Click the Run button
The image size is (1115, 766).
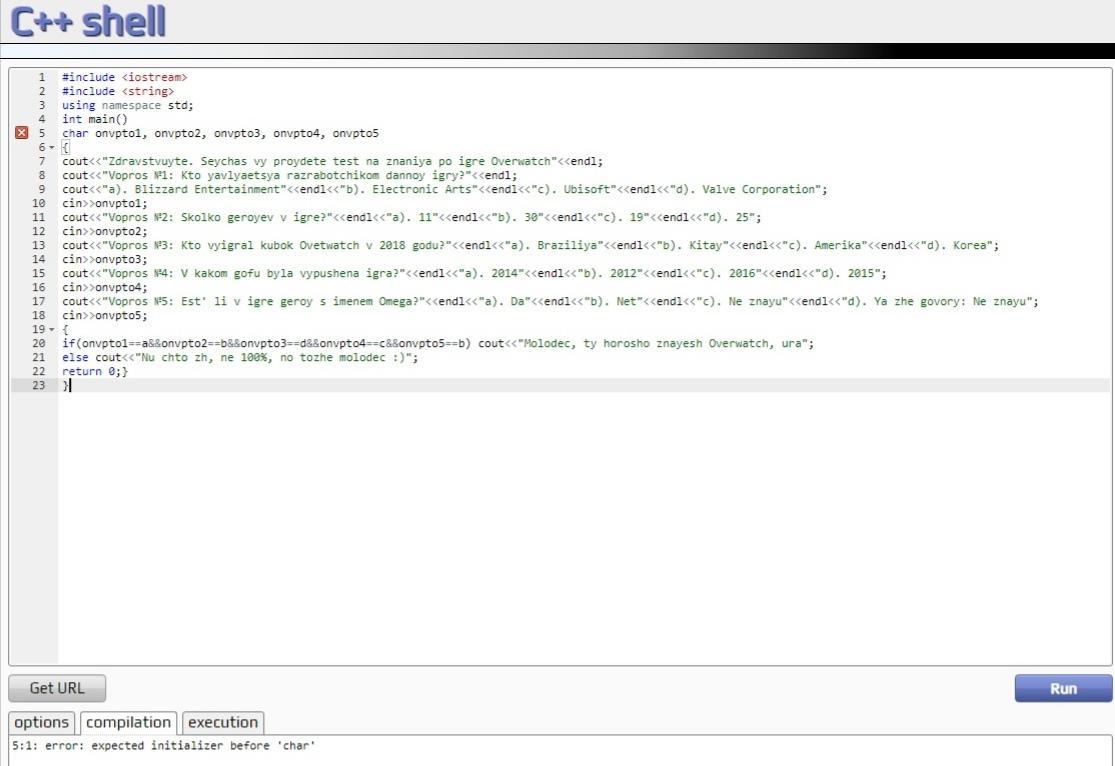click(1063, 688)
